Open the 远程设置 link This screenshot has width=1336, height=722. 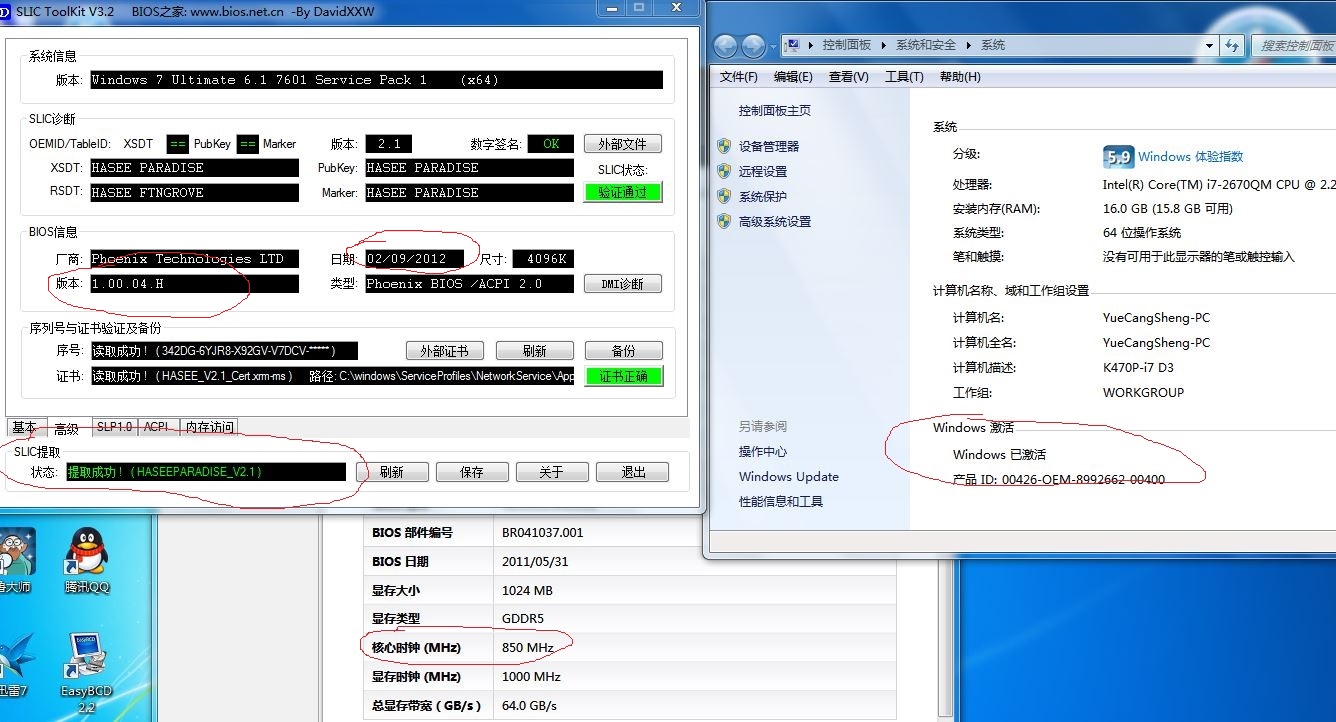pos(763,171)
